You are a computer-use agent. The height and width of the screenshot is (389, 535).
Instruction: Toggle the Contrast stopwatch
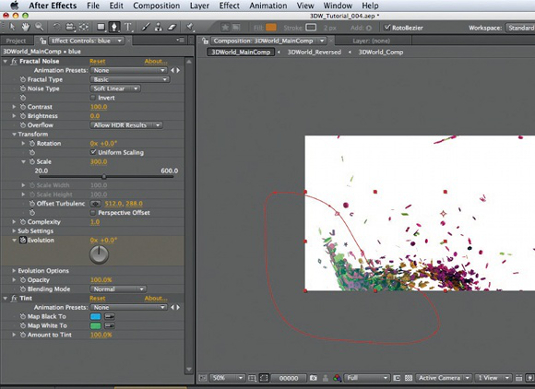point(23,107)
